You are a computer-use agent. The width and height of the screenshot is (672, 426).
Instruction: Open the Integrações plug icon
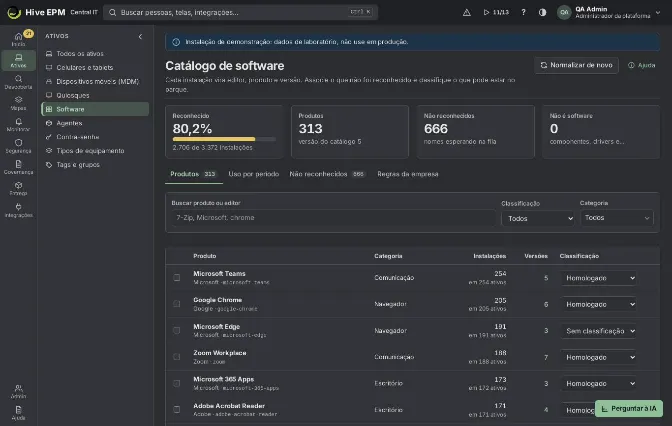18,210
